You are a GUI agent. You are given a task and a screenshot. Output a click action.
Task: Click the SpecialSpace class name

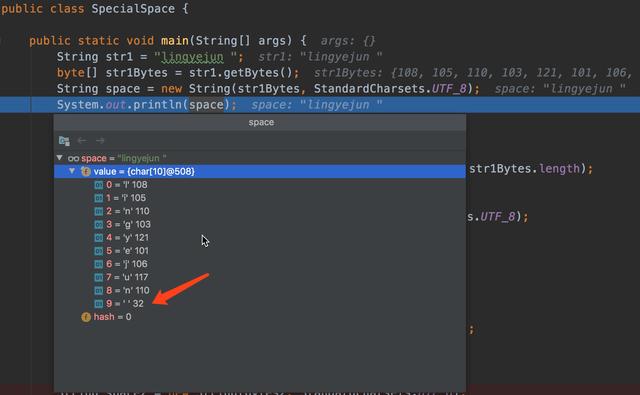[133, 9]
